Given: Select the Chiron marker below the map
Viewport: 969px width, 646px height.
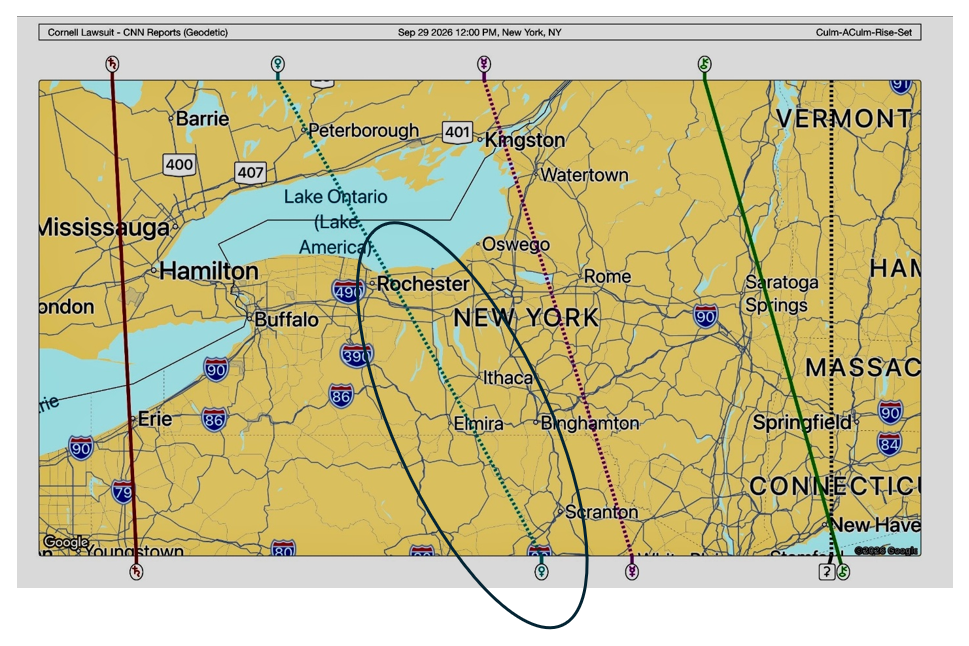Looking at the screenshot, I should [x=843, y=572].
